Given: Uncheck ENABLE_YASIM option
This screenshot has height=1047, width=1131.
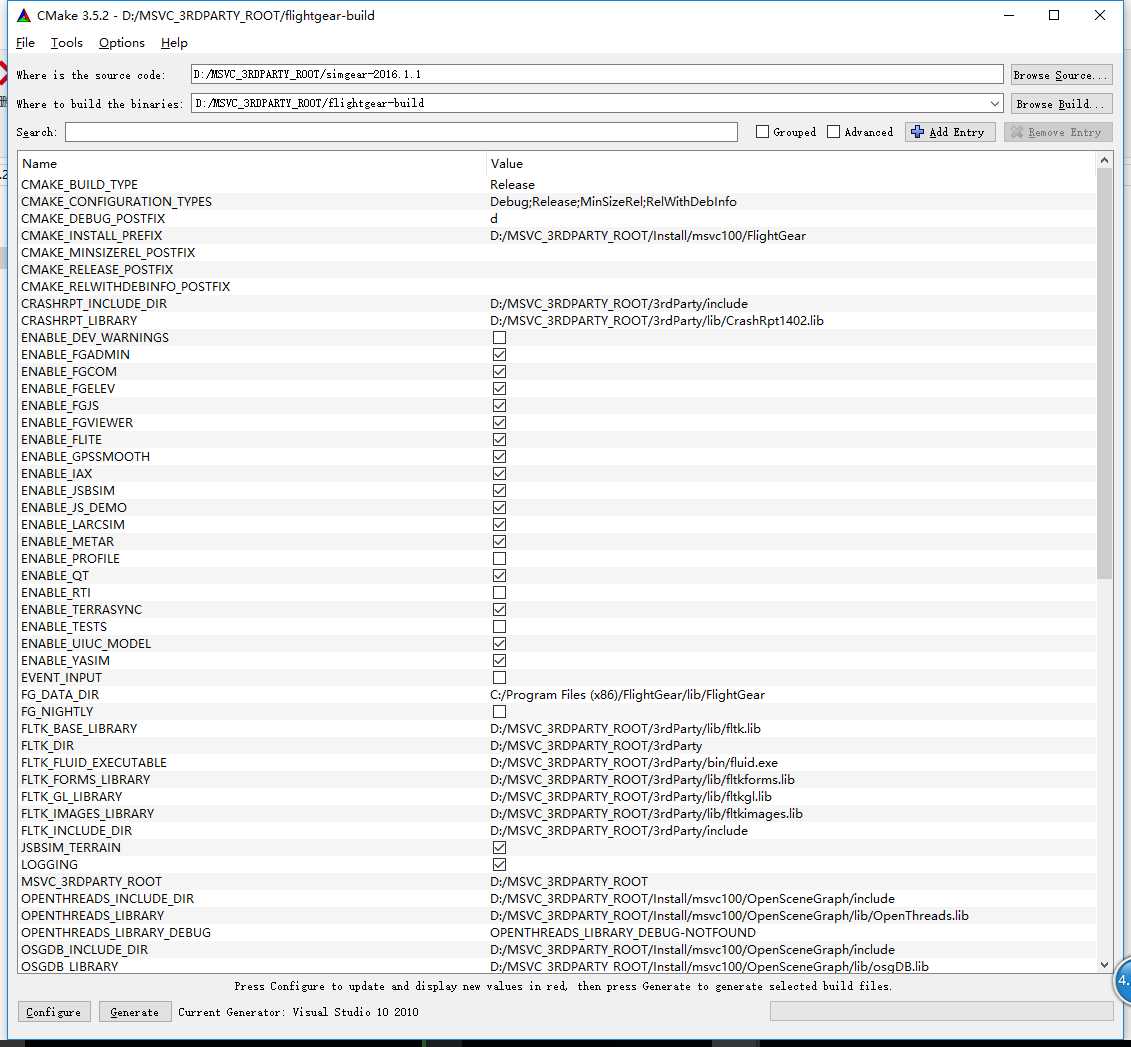Looking at the screenshot, I should (x=499, y=661).
